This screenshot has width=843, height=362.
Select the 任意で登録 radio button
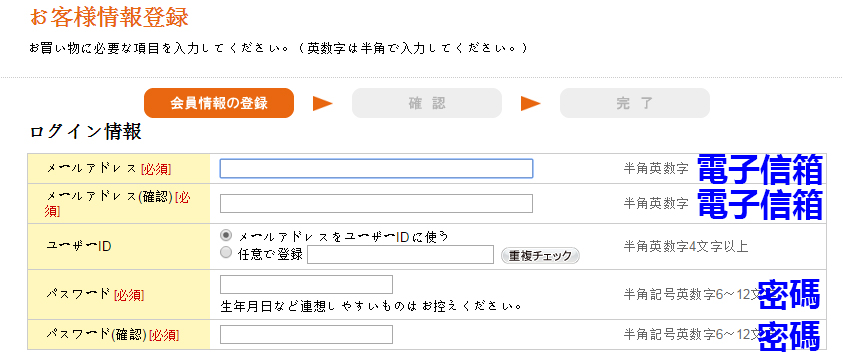coord(226,252)
